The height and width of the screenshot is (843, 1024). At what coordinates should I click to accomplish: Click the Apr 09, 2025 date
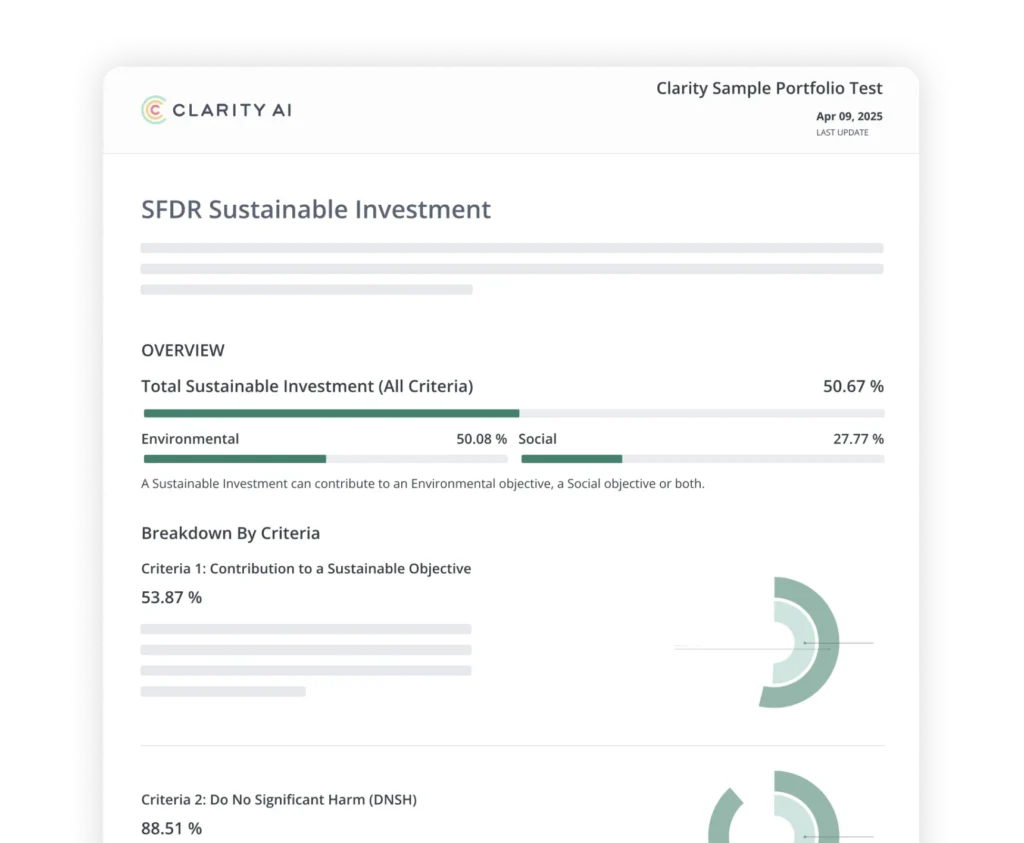click(x=849, y=116)
